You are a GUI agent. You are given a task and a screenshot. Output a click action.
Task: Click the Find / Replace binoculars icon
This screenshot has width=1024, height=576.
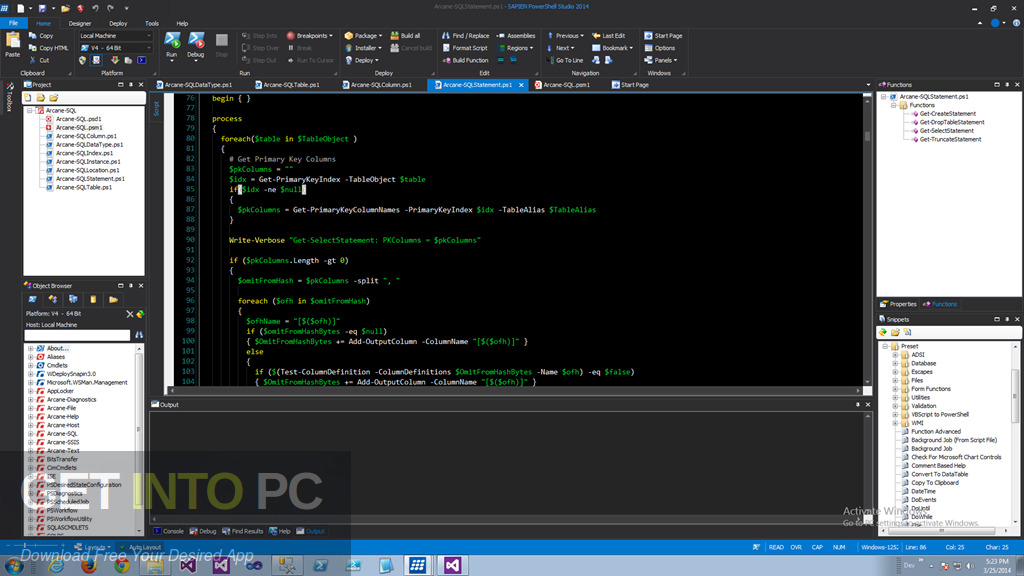[446, 35]
